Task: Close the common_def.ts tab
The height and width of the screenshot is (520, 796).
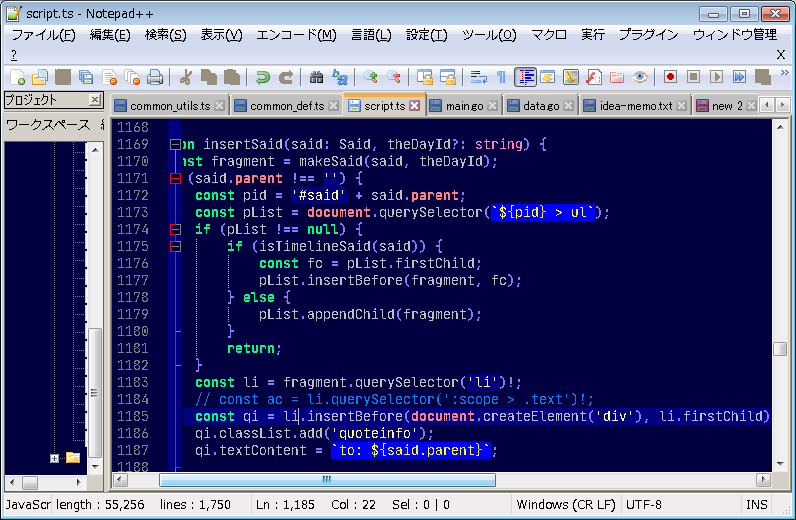Action: click(334, 106)
